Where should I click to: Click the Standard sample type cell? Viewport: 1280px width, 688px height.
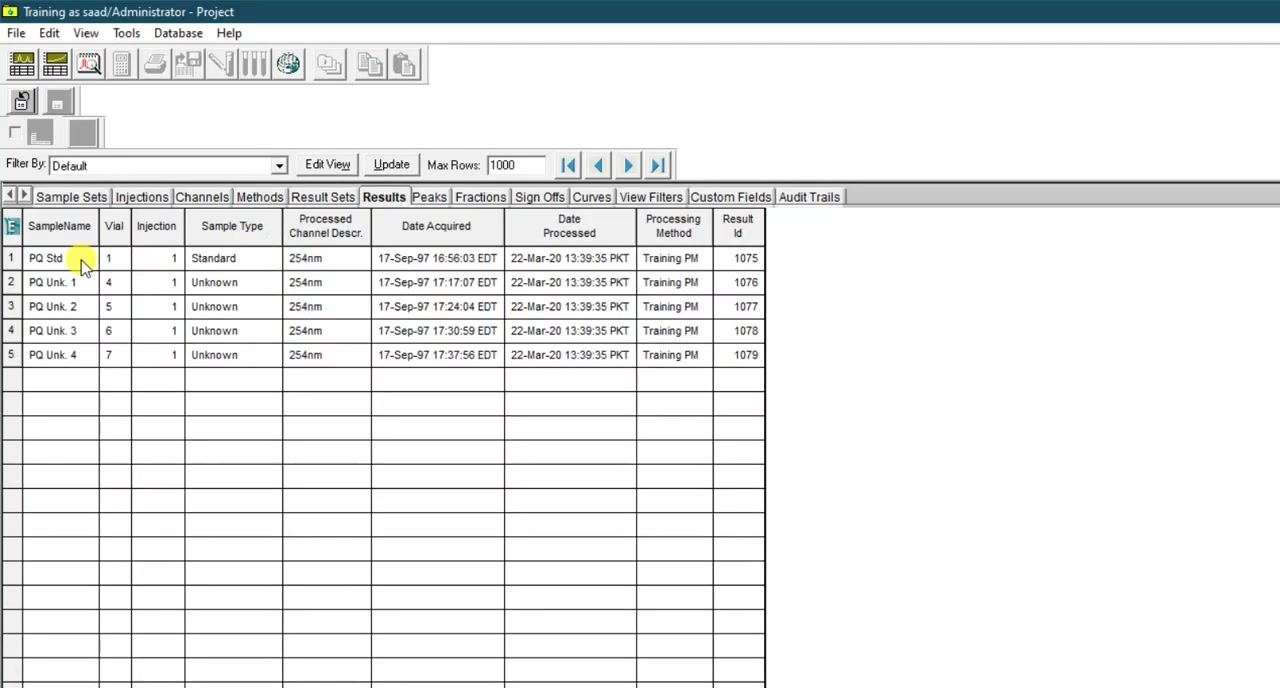[x=233, y=258]
